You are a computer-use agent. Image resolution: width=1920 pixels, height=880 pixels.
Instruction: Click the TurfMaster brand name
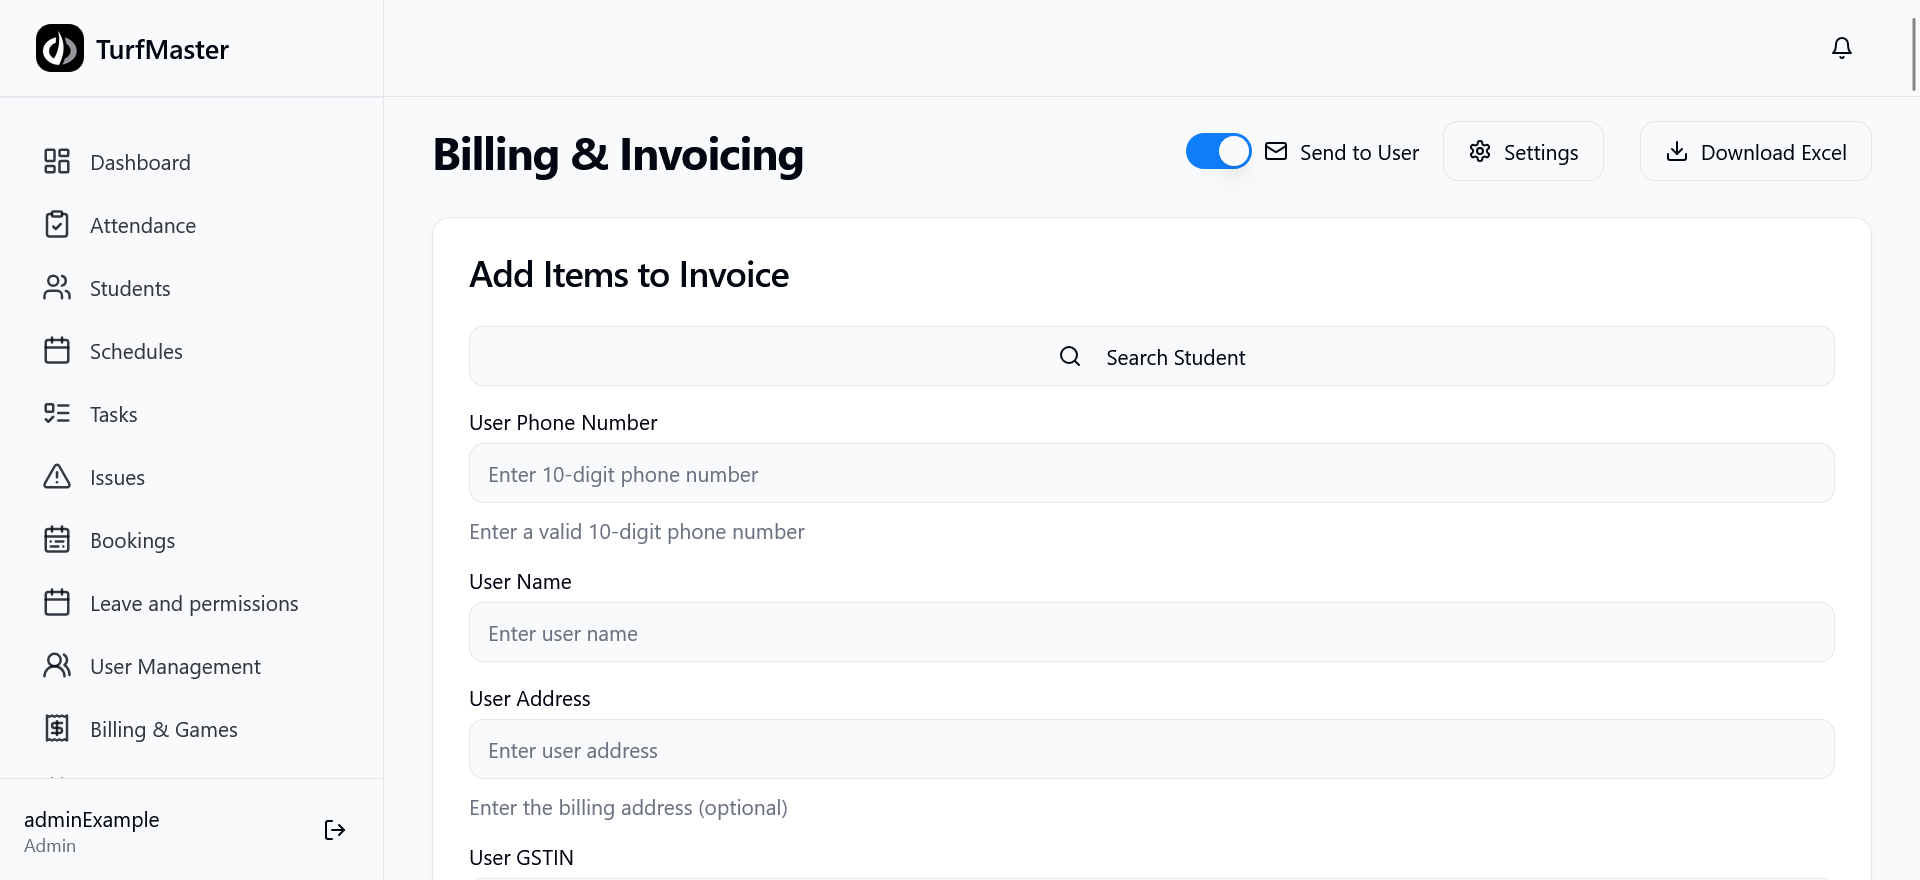[162, 49]
